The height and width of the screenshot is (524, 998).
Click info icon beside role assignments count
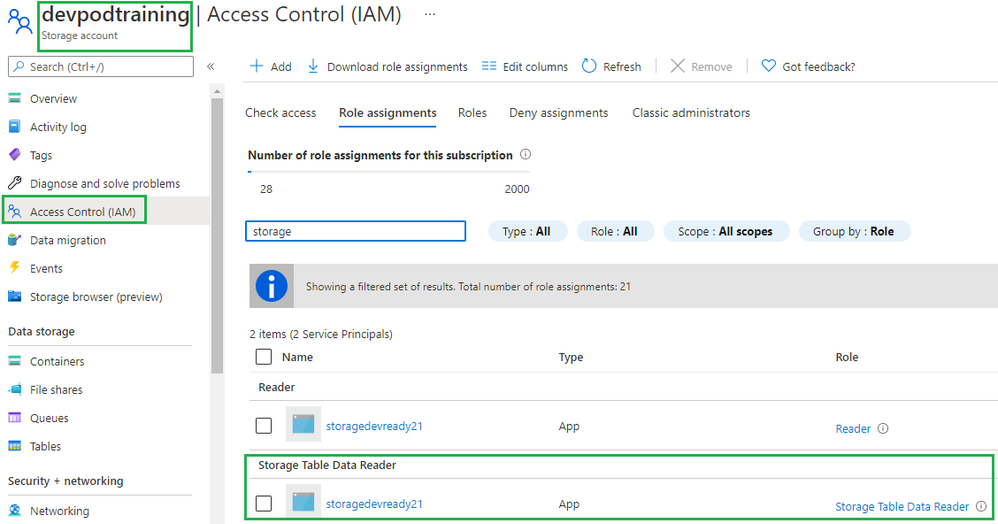tap(526, 155)
